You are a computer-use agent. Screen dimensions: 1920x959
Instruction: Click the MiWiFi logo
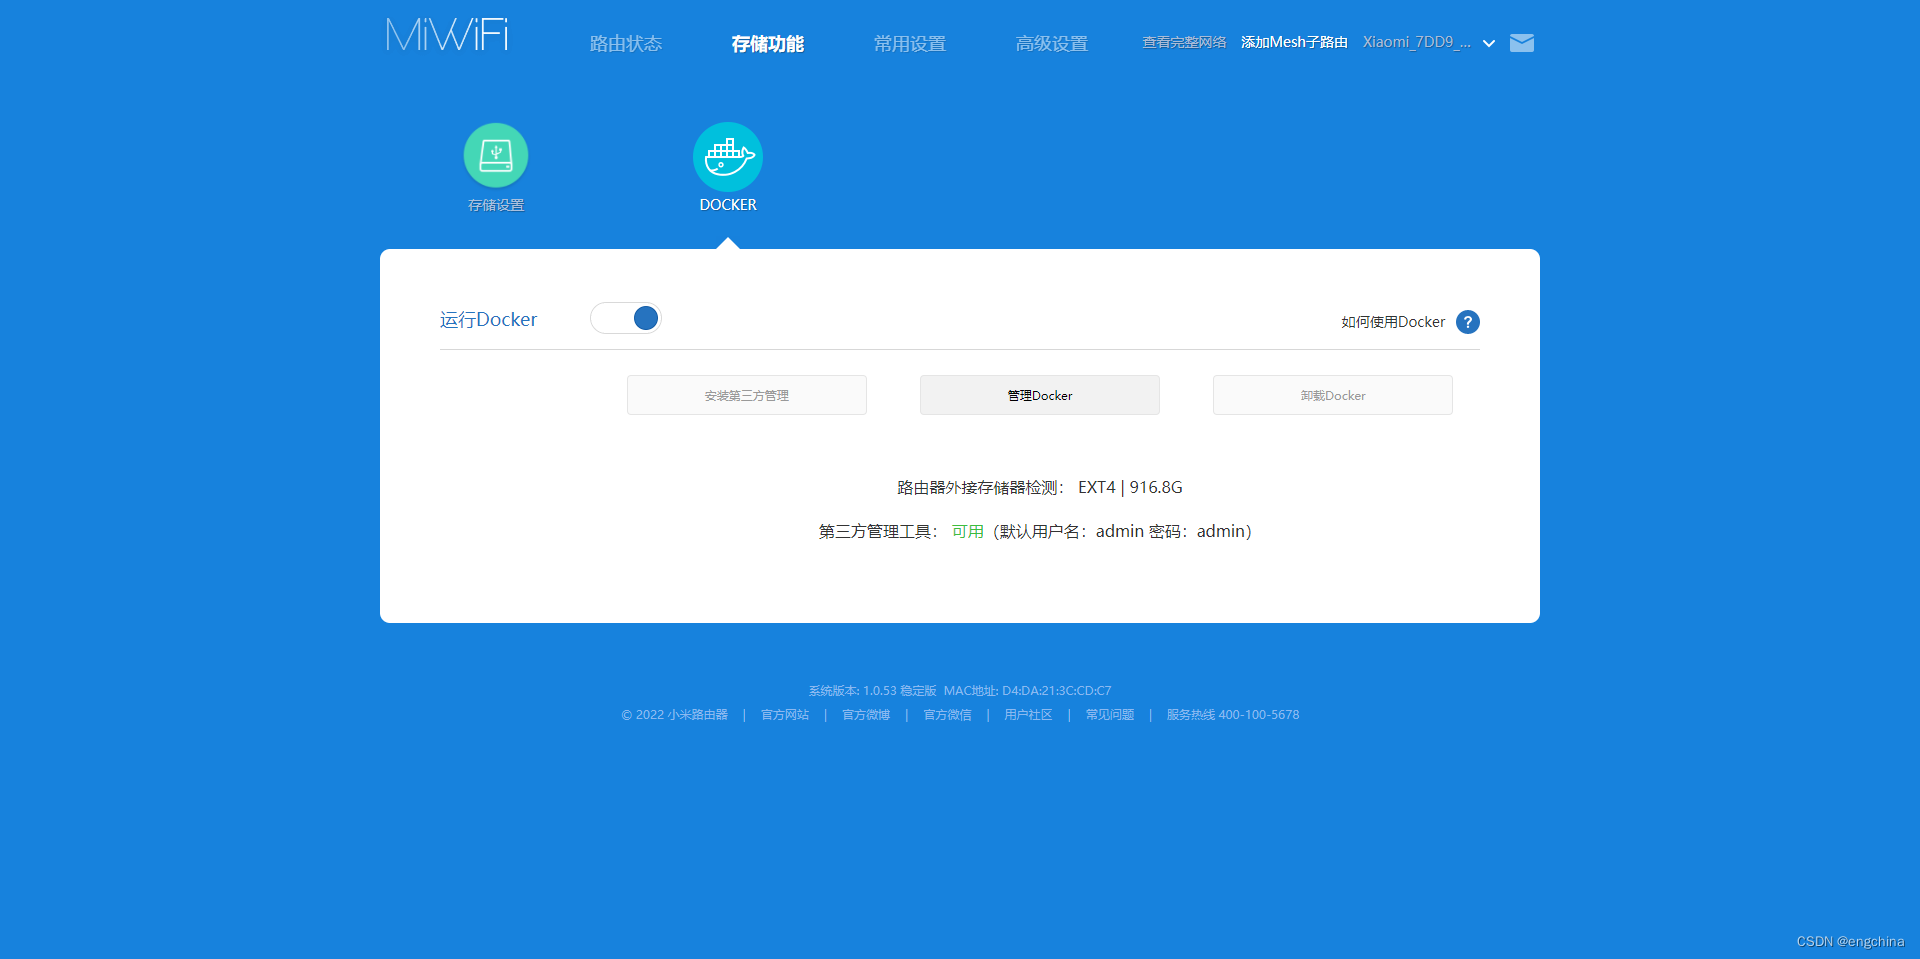click(447, 35)
